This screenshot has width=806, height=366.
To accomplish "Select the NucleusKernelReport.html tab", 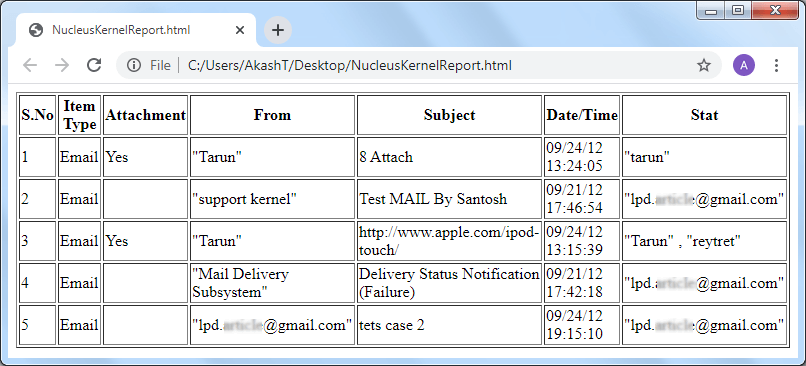I will [x=136, y=30].
